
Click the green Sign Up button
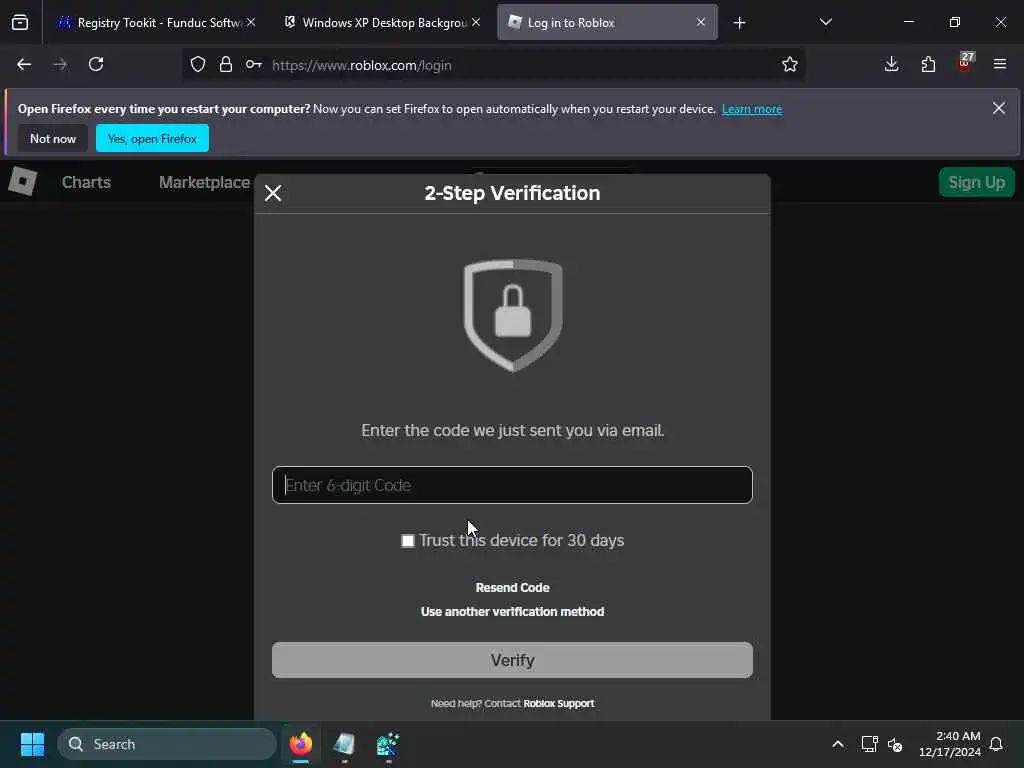pyautogui.click(x=976, y=182)
